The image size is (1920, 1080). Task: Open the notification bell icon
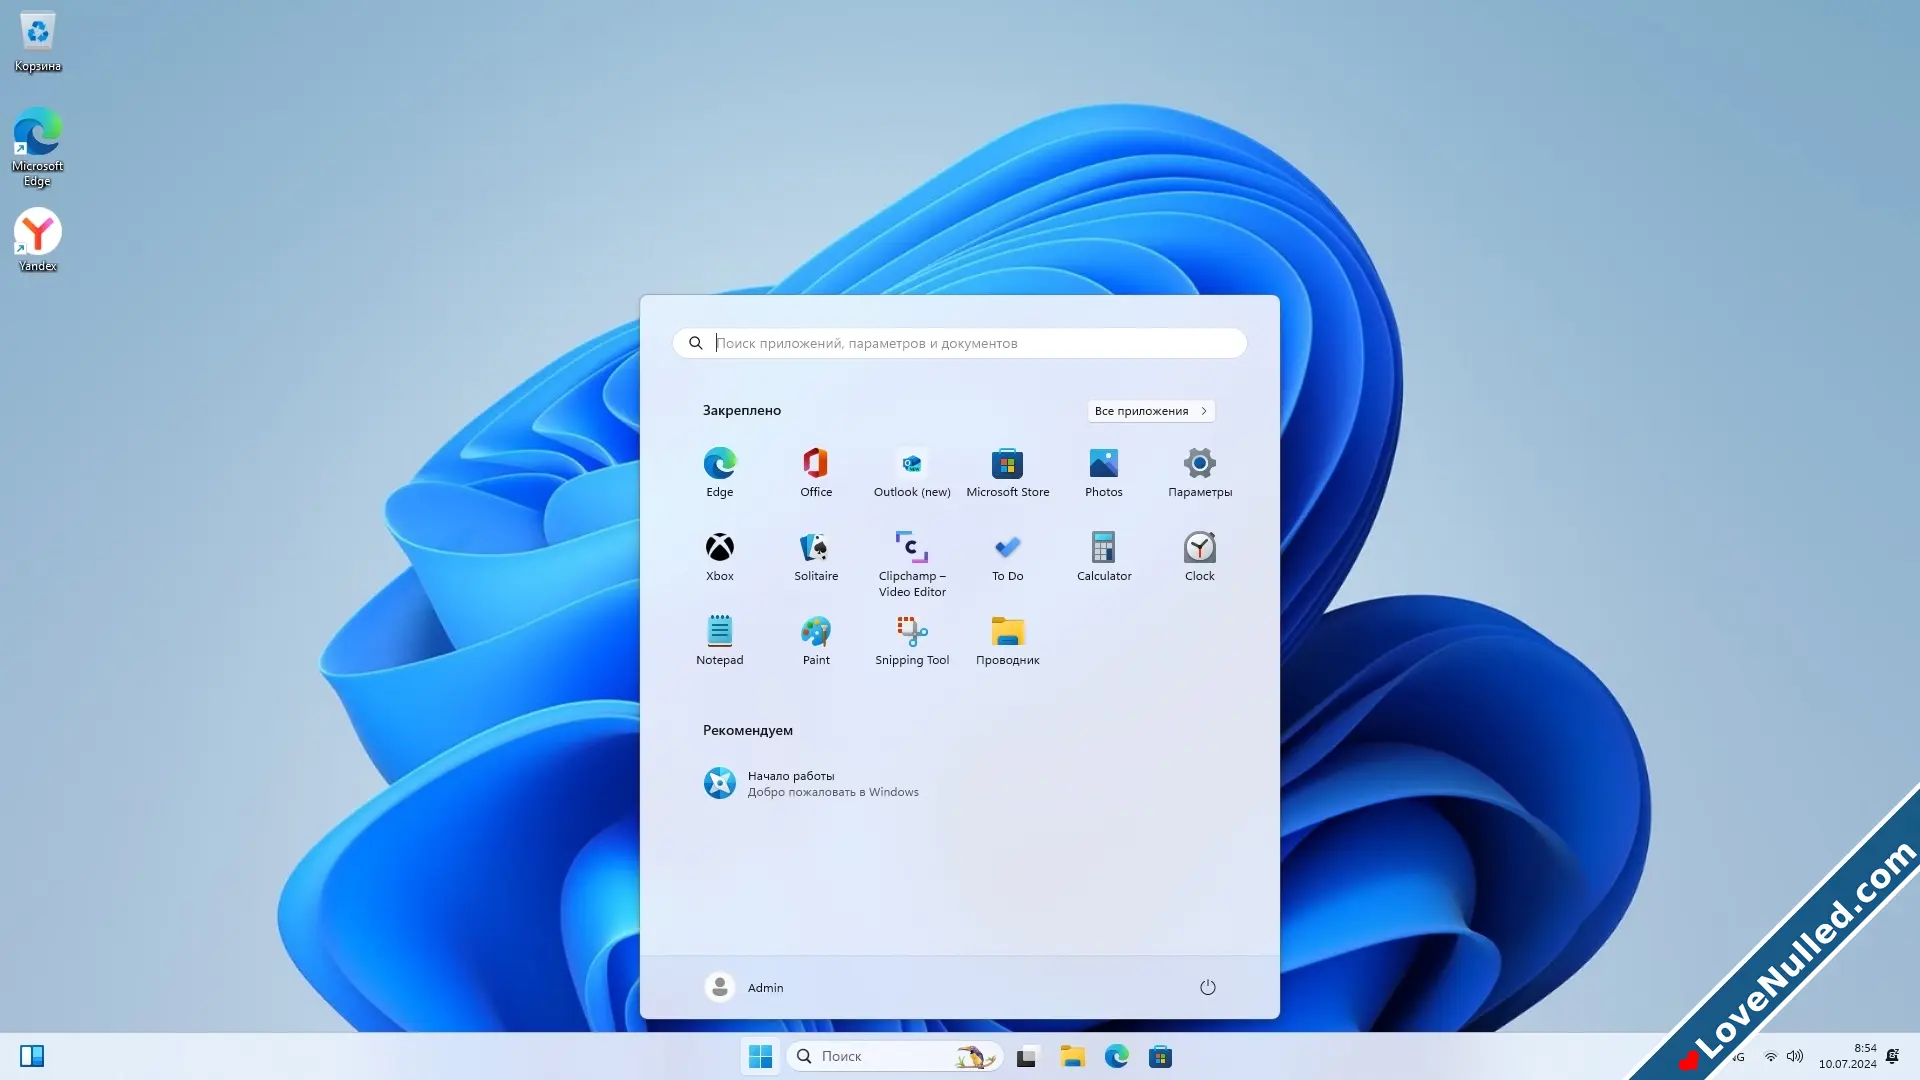(1893, 1056)
